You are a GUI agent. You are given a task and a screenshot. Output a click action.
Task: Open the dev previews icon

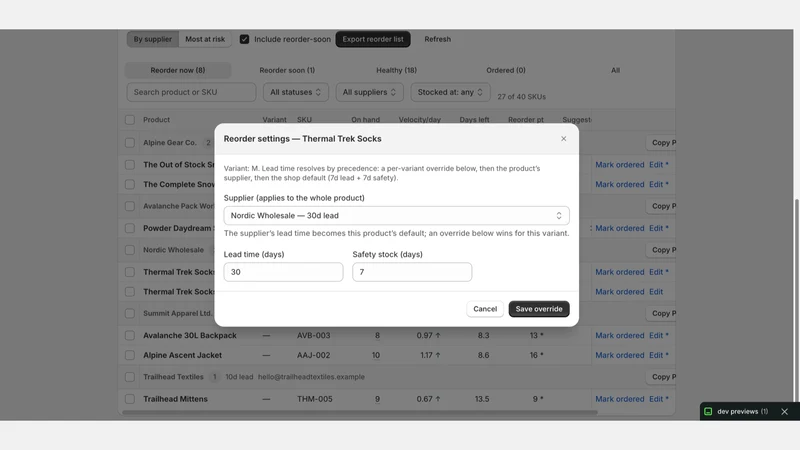708,412
